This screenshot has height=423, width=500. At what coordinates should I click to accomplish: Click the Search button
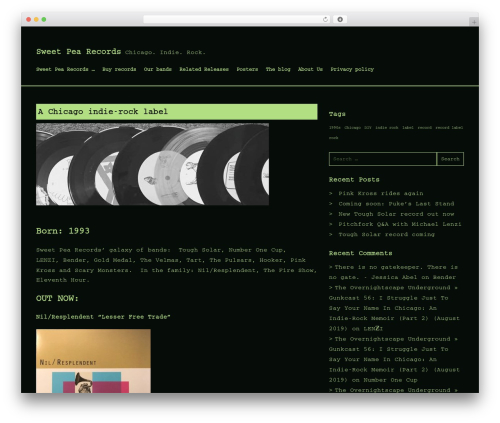pos(450,159)
